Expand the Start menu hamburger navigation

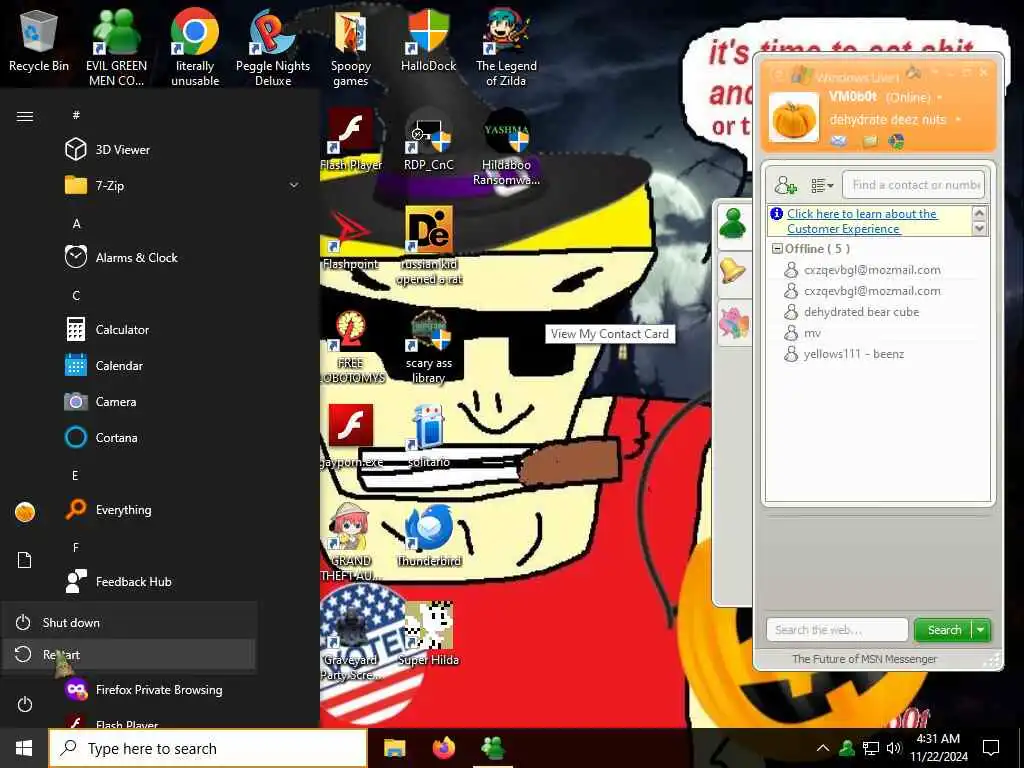[25, 116]
